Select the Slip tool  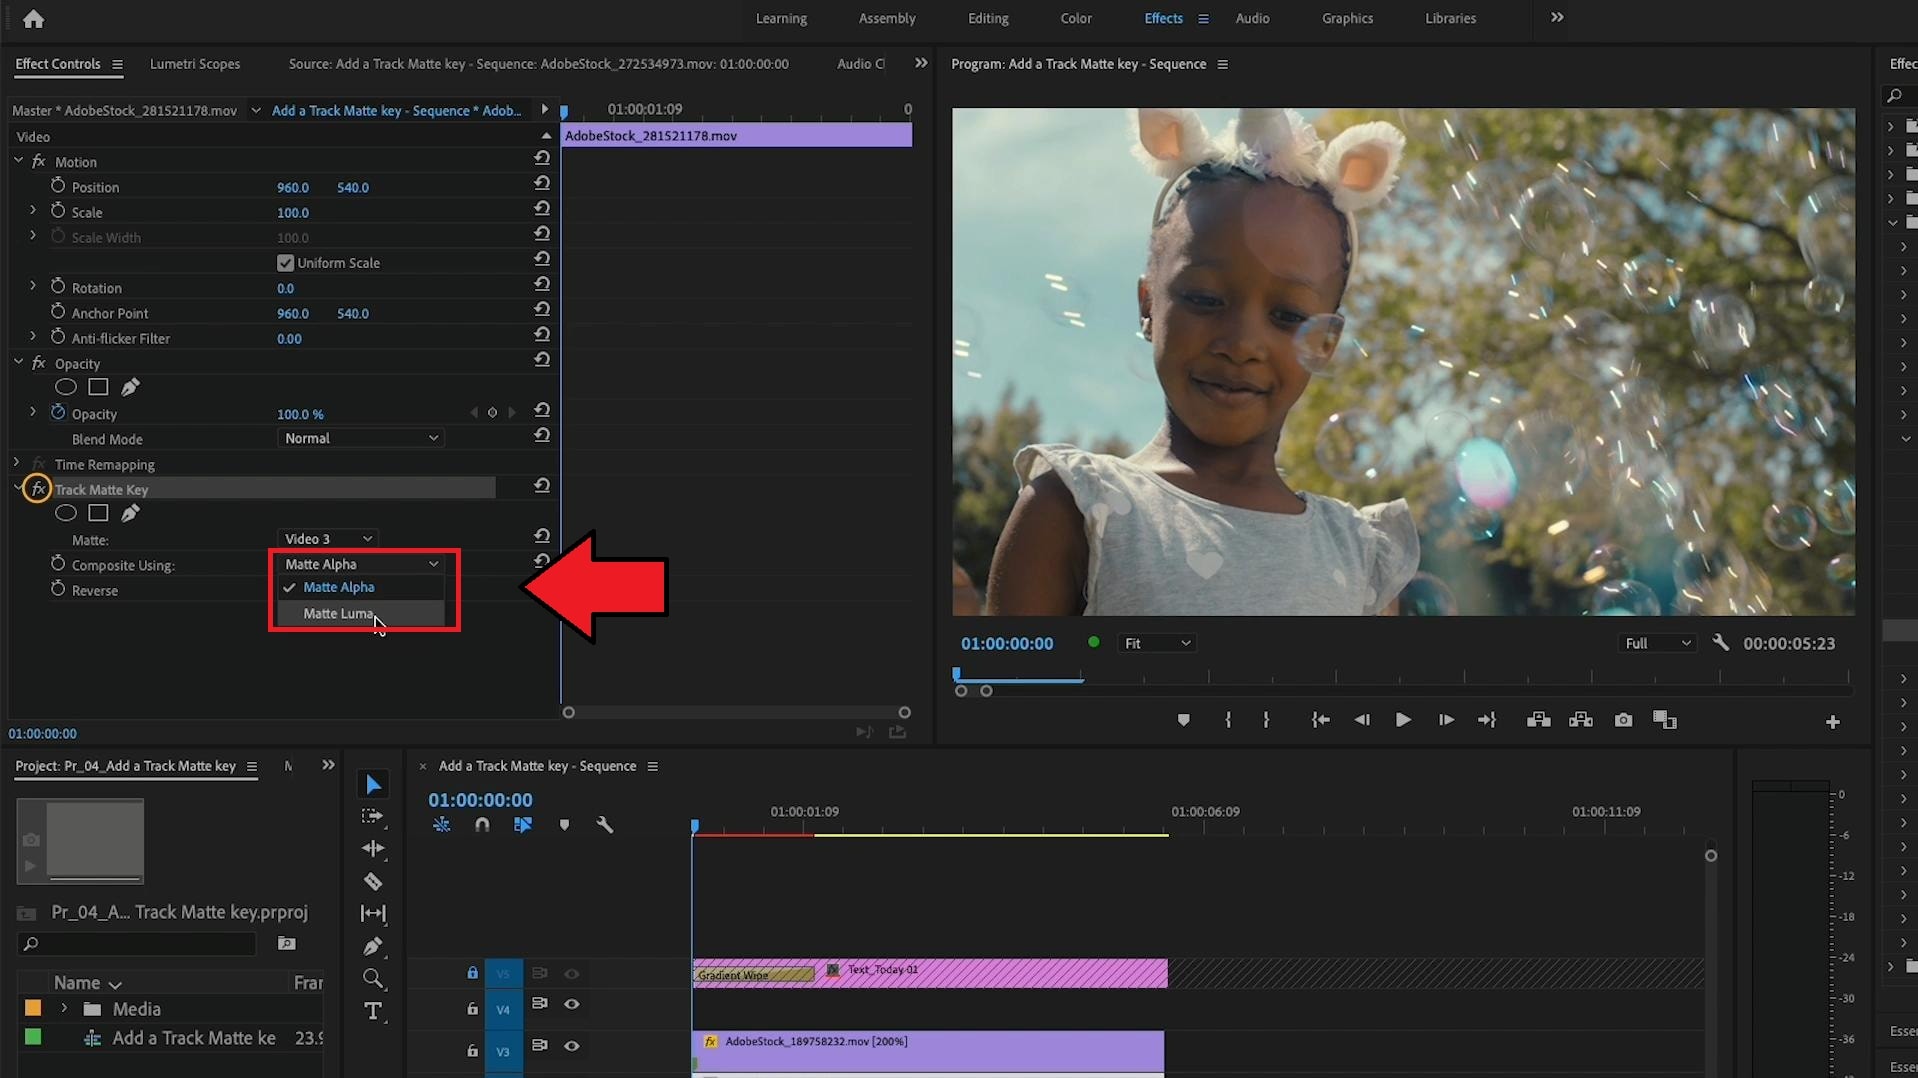click(373, 914)
